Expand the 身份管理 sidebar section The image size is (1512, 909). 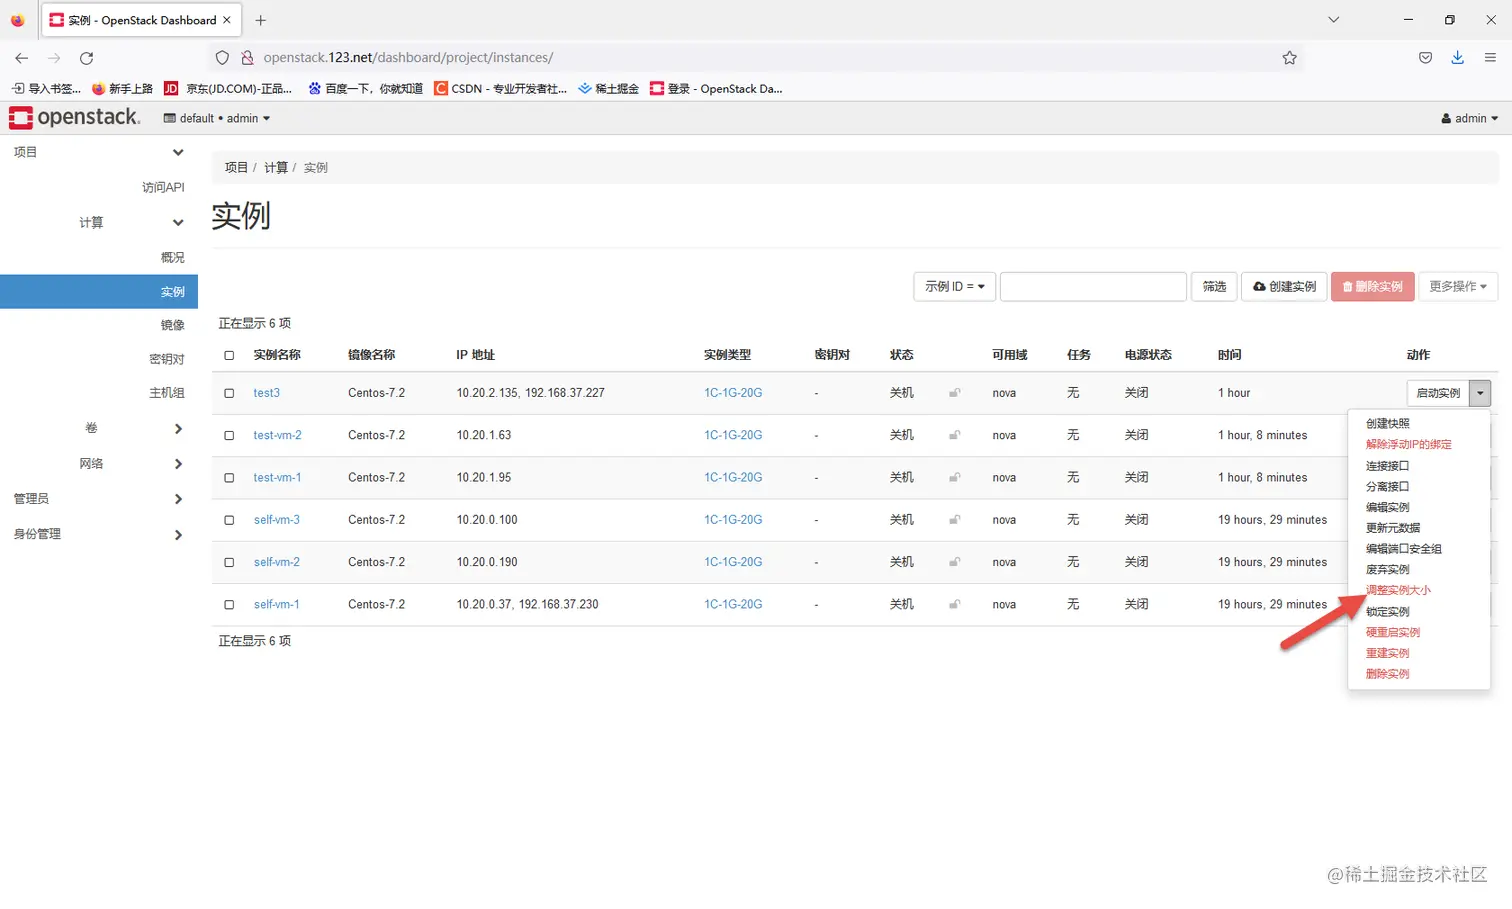(99, 534)
